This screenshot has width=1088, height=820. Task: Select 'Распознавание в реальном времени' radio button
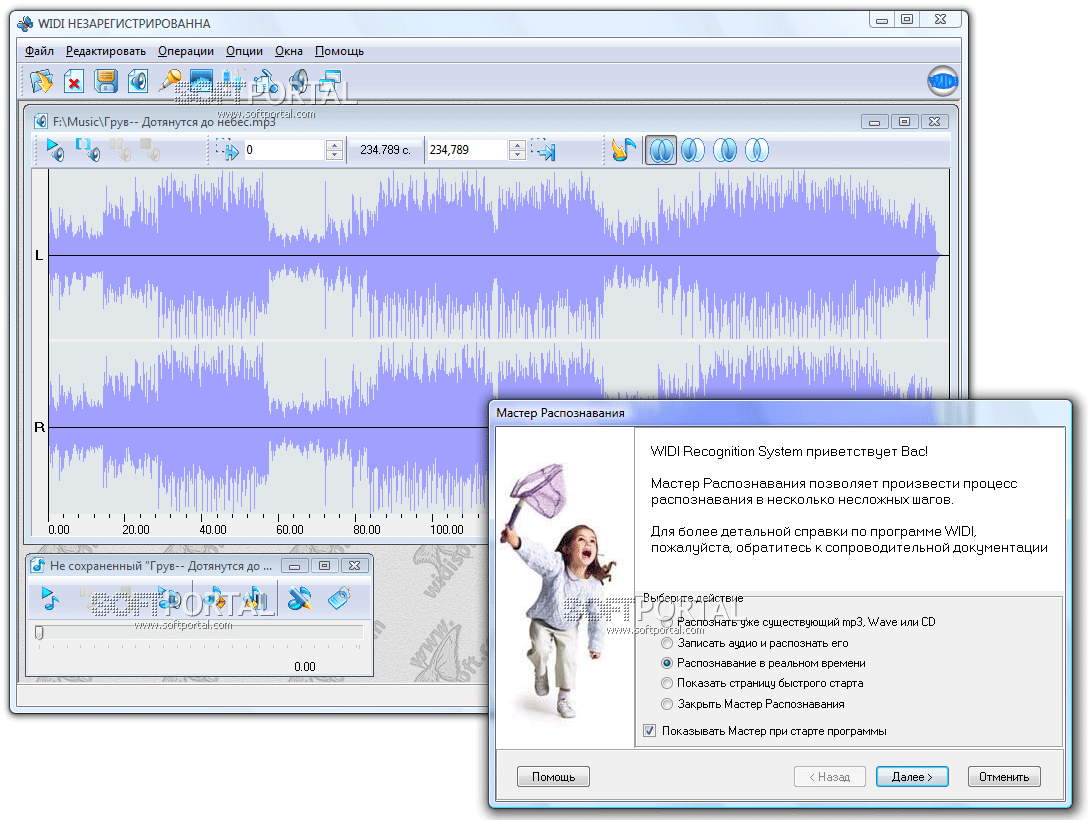668,663
